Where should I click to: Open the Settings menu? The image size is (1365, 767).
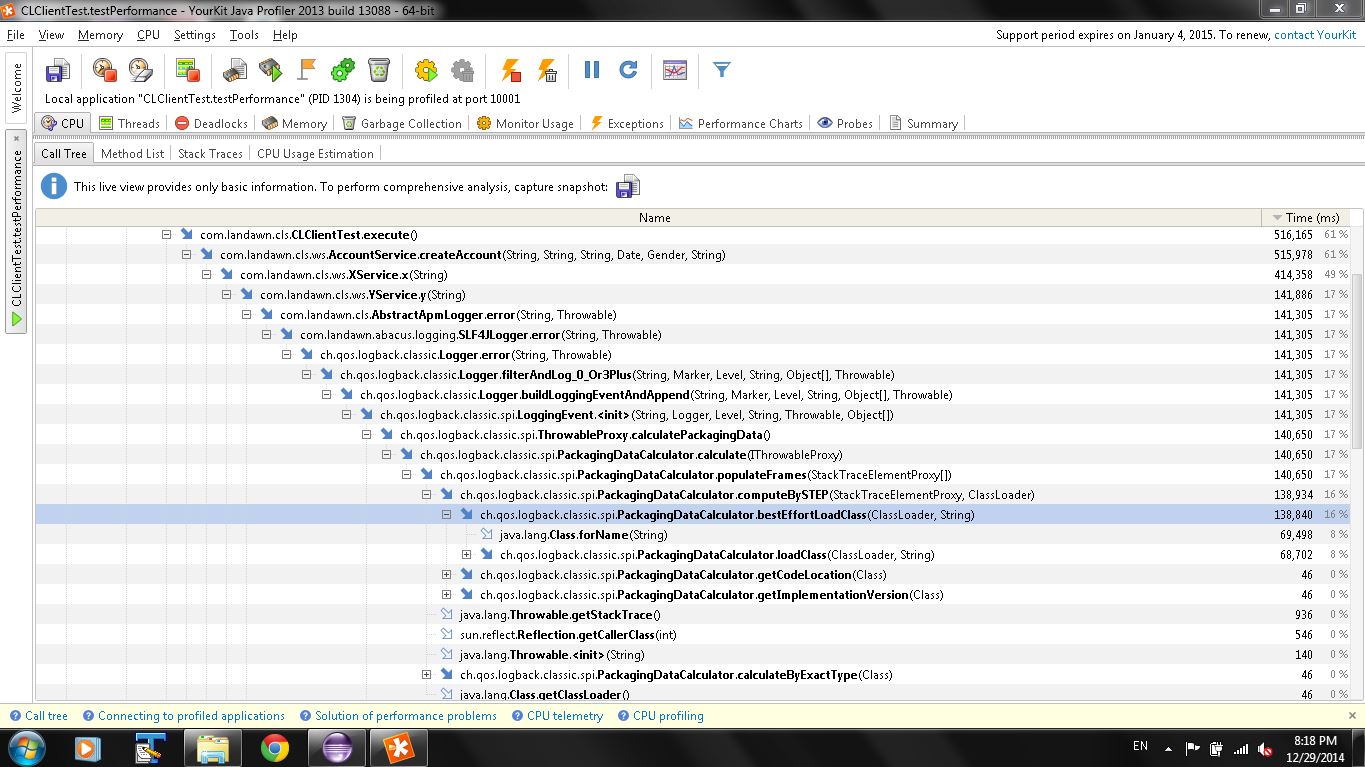[x=194, y=35]
